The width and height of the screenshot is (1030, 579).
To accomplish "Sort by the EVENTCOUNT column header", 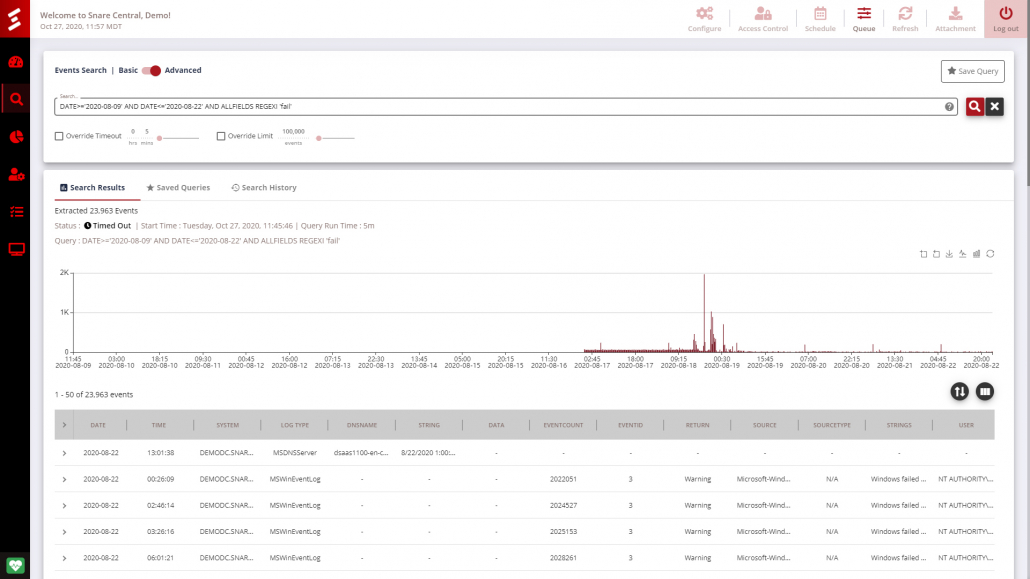I will [563, 425].
